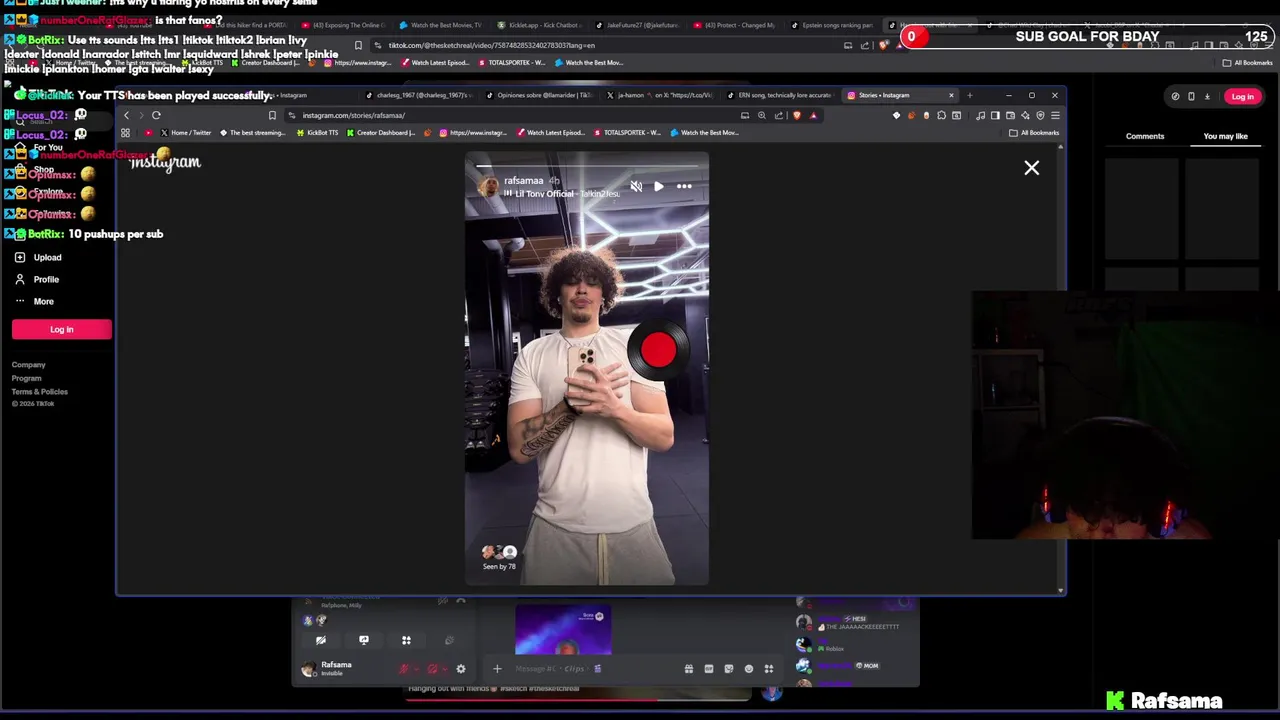Screen dimensions: 1280x720
Task: Click TikTok sidebar More
Action: 34,301
